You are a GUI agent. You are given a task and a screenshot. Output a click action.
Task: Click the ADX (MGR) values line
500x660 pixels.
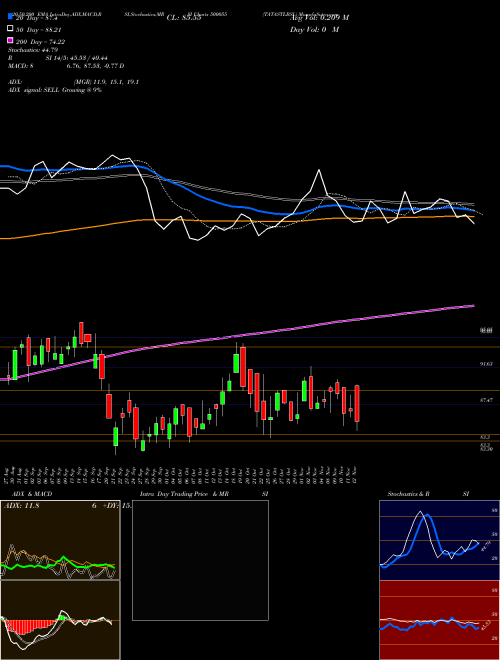click(x=74, y=82)
